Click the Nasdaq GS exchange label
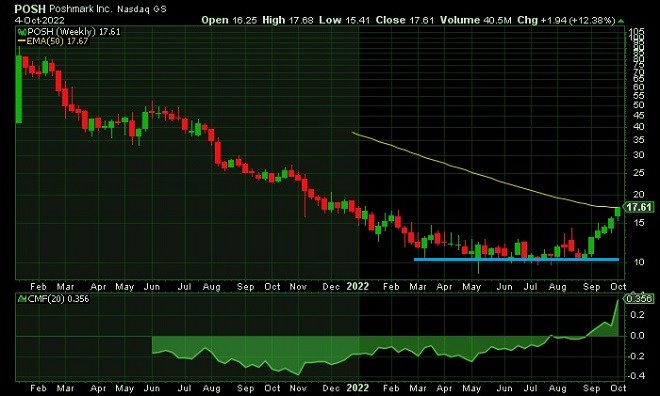This screenshot has width=660, height=396. (142, 9)
